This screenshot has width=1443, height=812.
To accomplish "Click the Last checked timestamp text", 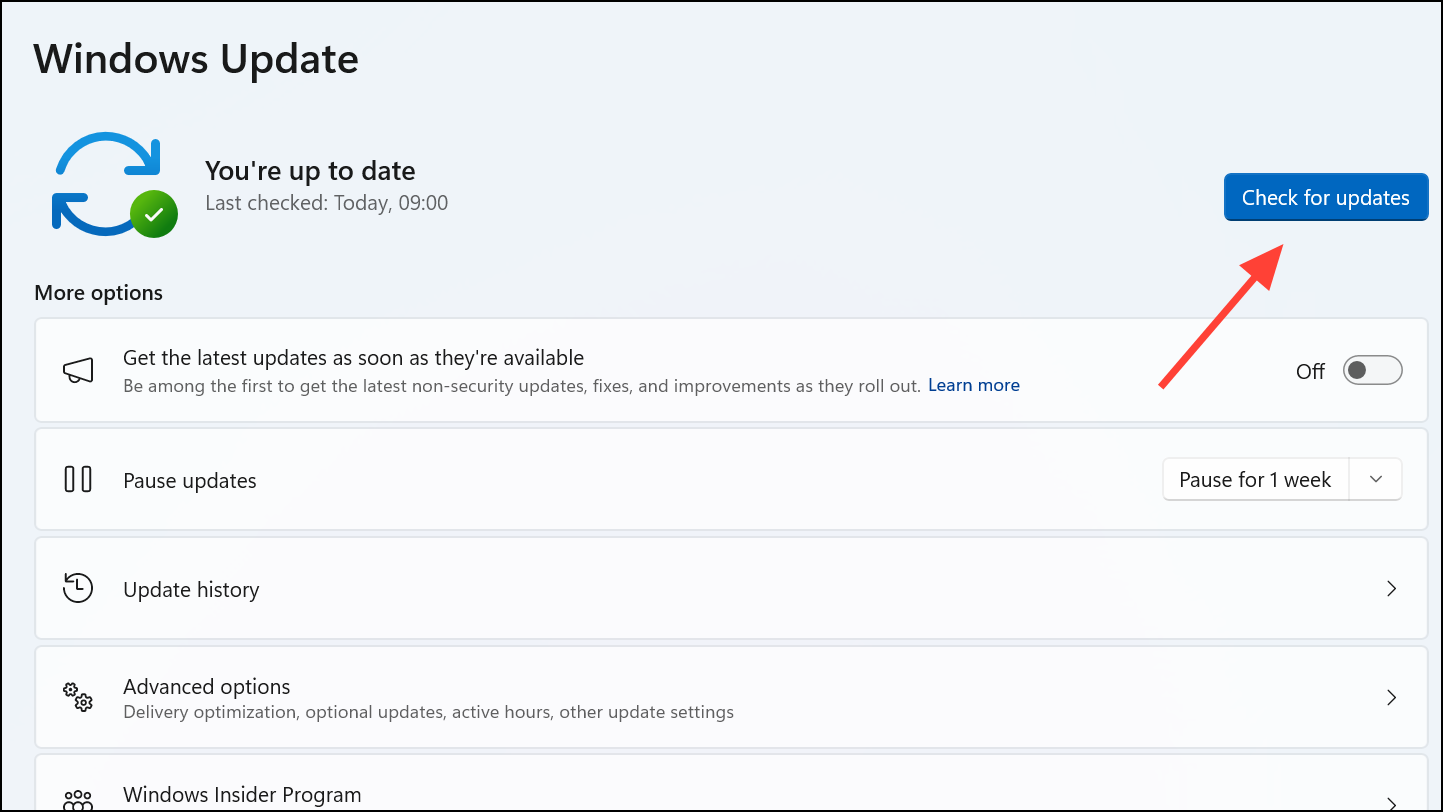I will [x=326, y=203].
